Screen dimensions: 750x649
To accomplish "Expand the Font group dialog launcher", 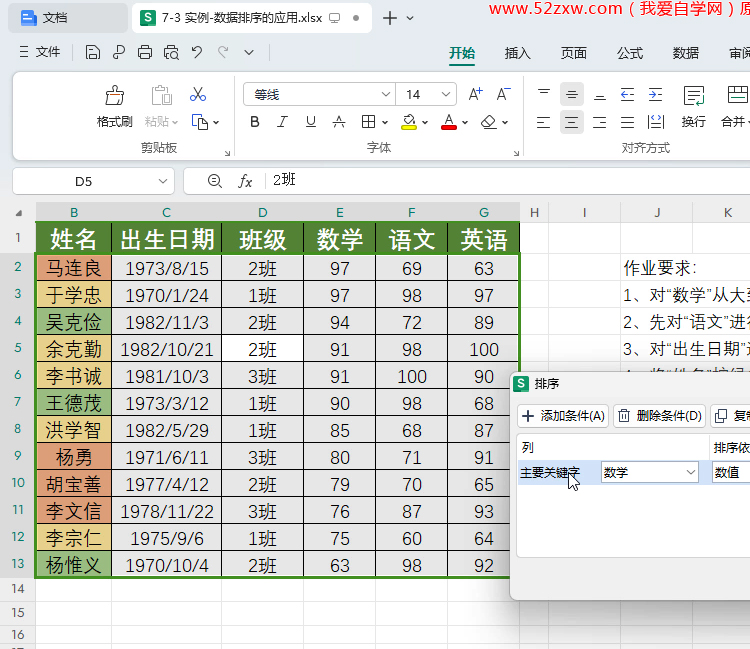I will click(517, 154).
